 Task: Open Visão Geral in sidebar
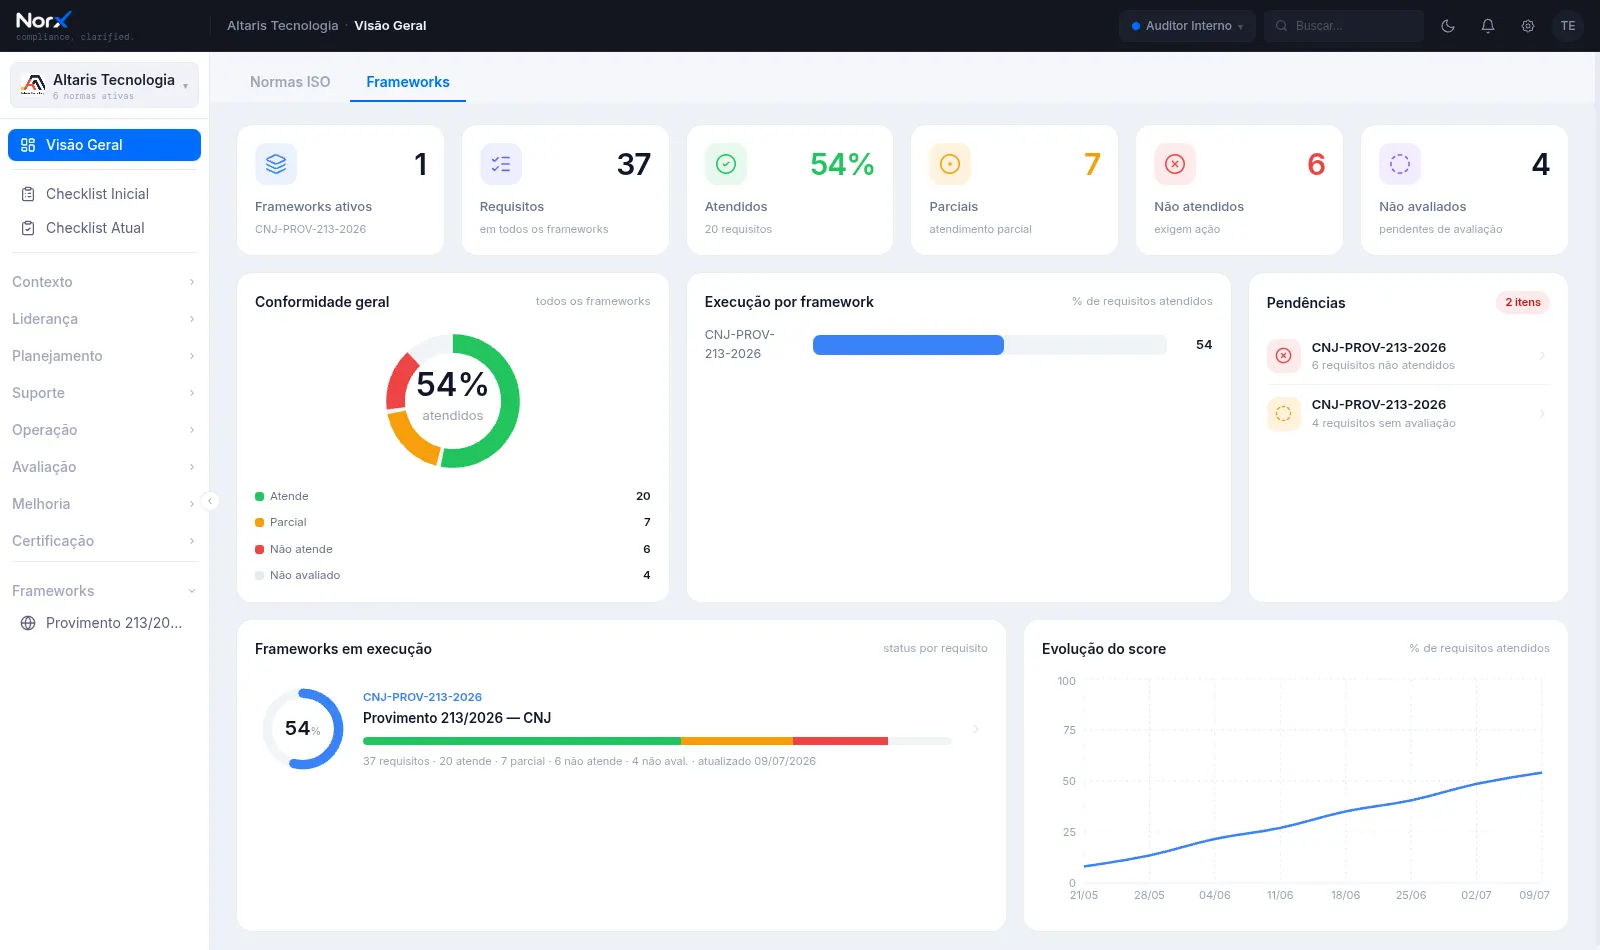tap(104, 145)
